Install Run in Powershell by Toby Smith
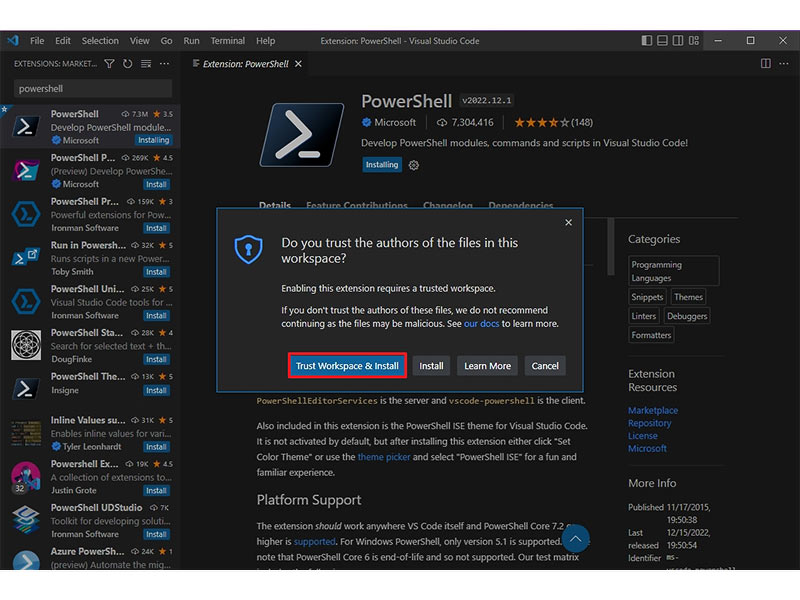This screenshot has width=800, height=600. coord(156,272)
